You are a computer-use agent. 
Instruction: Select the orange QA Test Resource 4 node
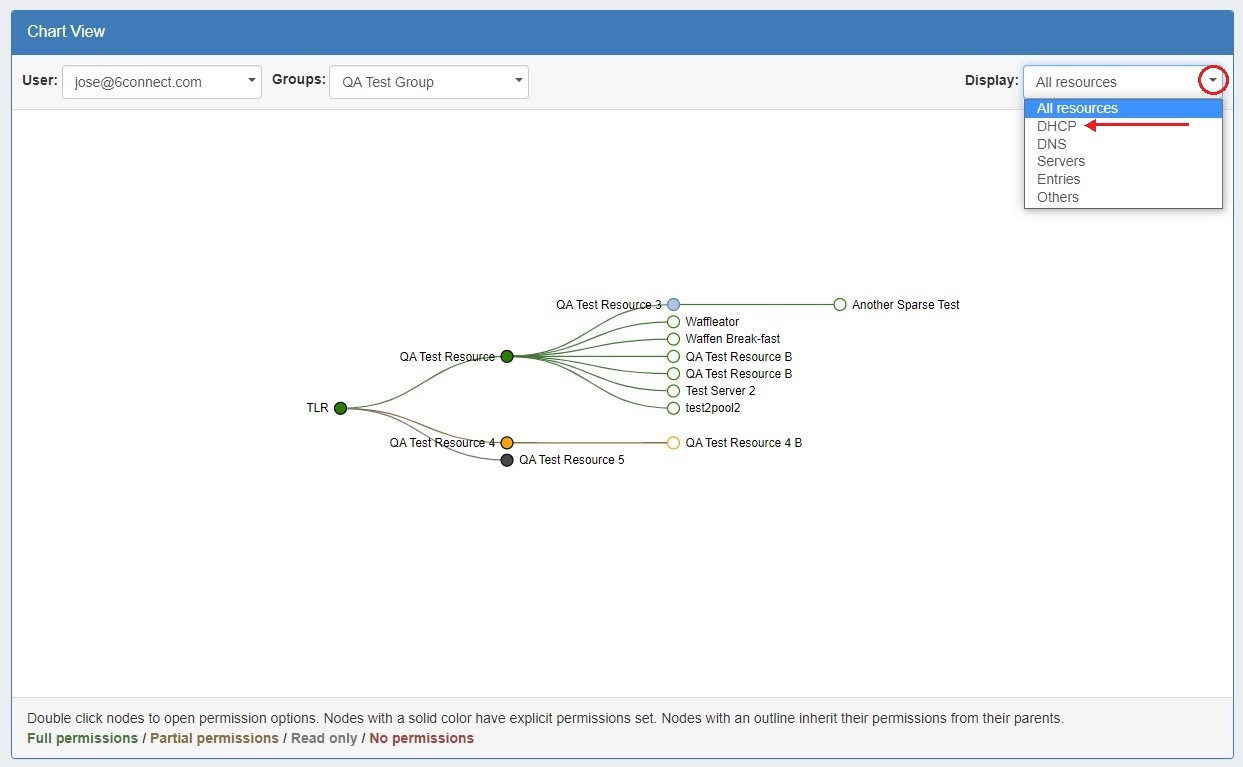click(507, 442)
